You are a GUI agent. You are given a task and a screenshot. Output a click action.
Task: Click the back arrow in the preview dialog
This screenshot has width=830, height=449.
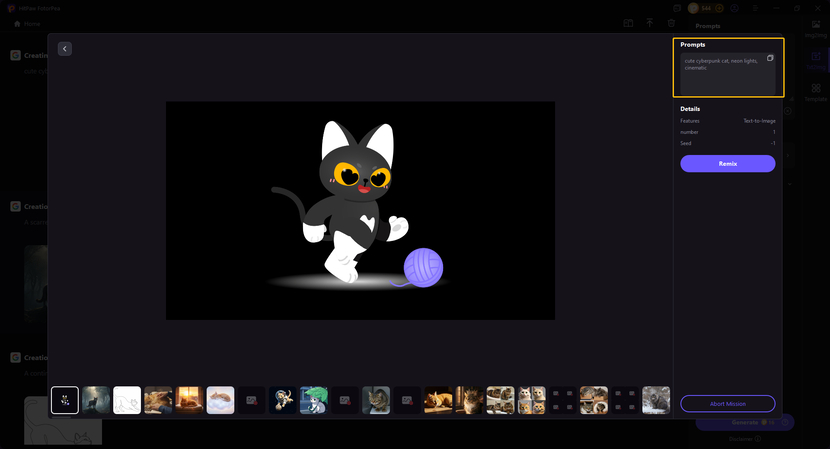pos(65,49)
